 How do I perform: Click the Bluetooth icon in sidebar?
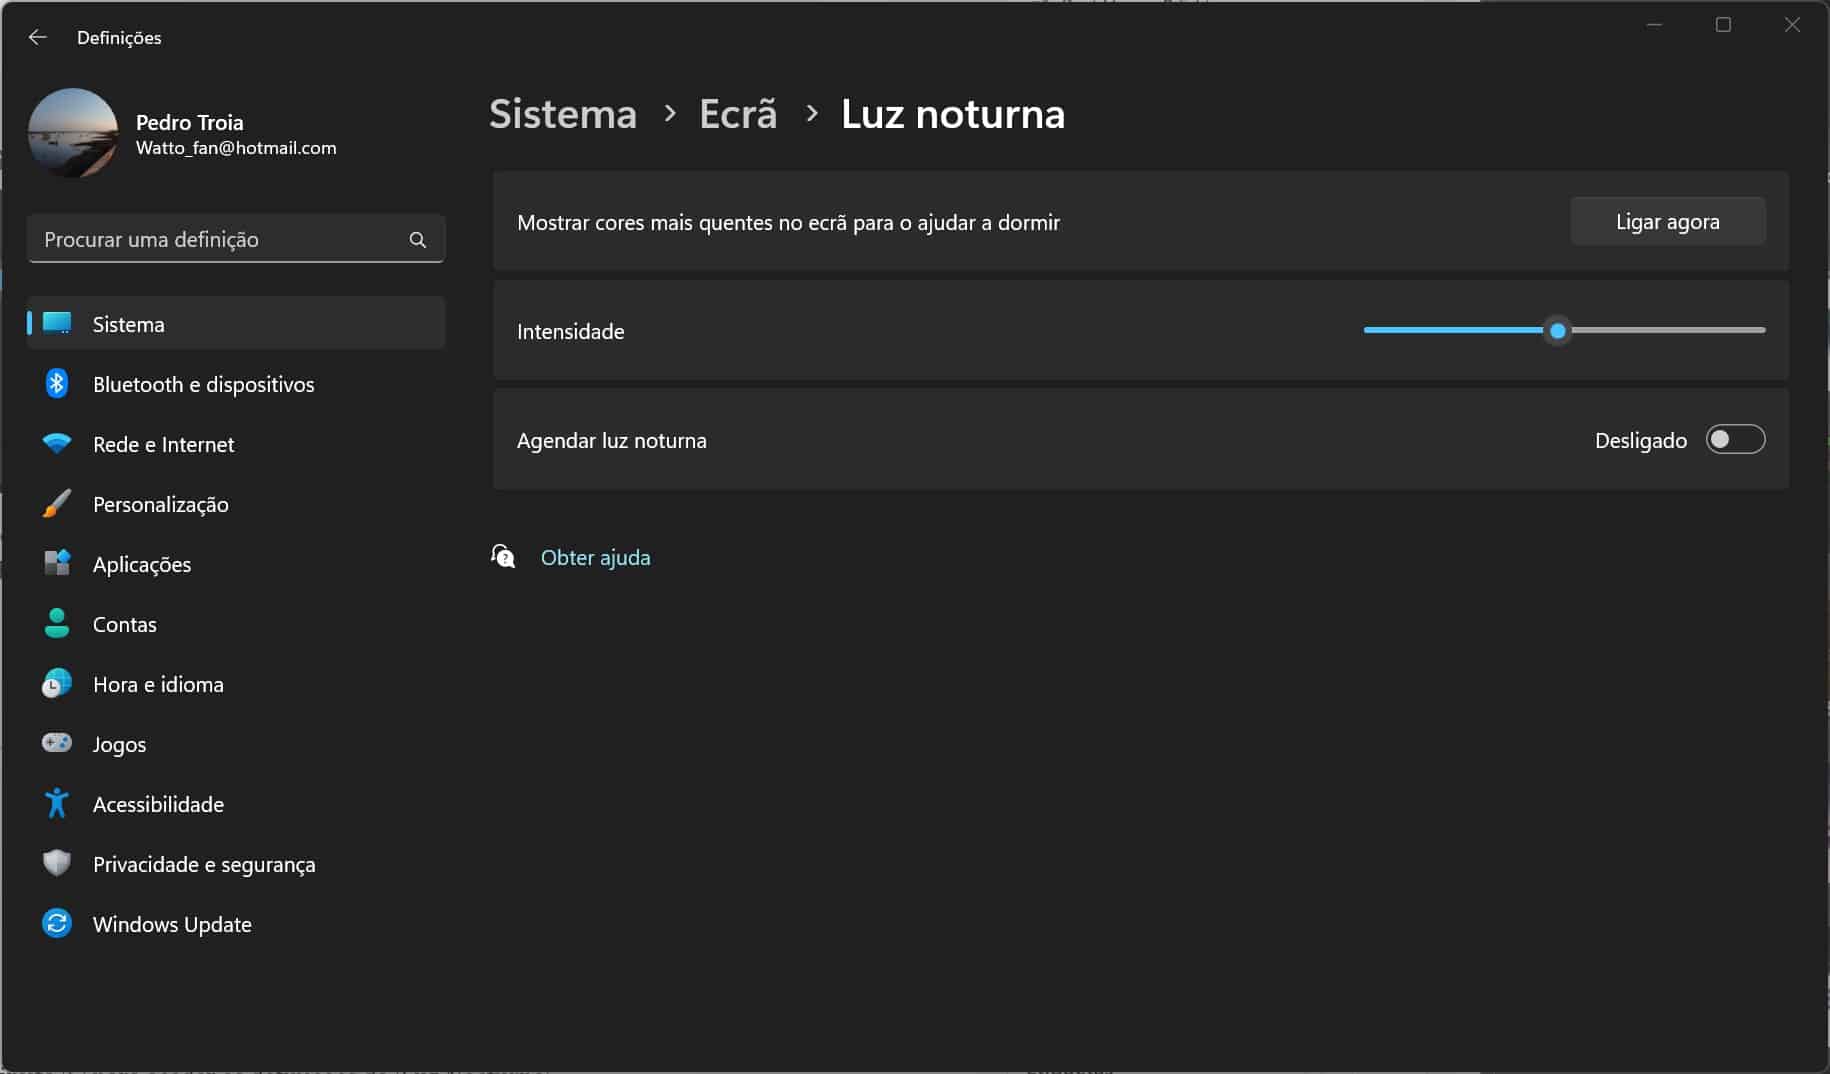(57, 384)
